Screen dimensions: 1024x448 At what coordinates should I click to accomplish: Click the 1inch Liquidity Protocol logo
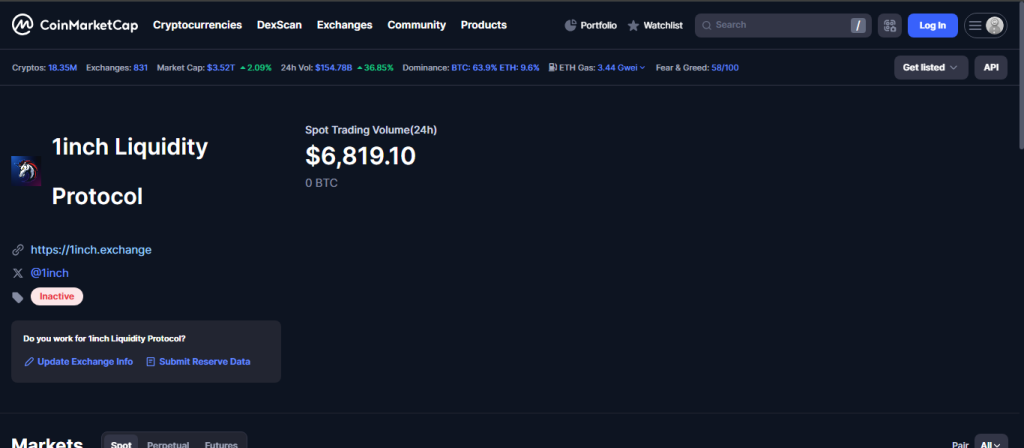pos(25,171)
